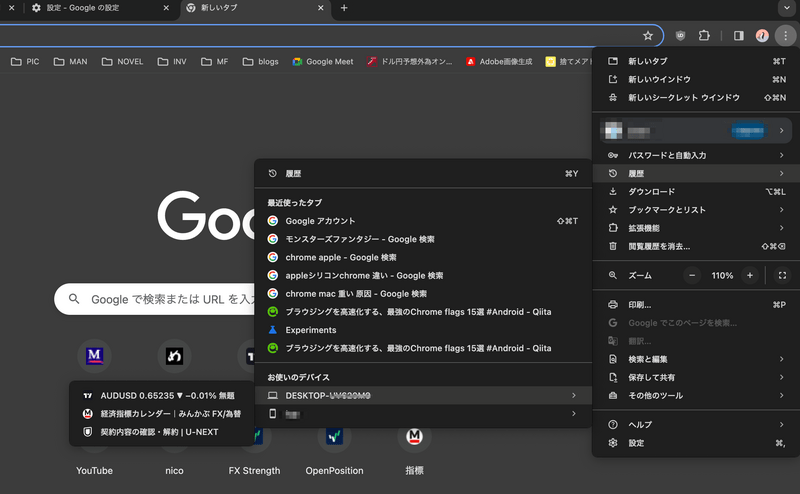
Task: Open the PIC bookmark folder
Action: point(25,62)
